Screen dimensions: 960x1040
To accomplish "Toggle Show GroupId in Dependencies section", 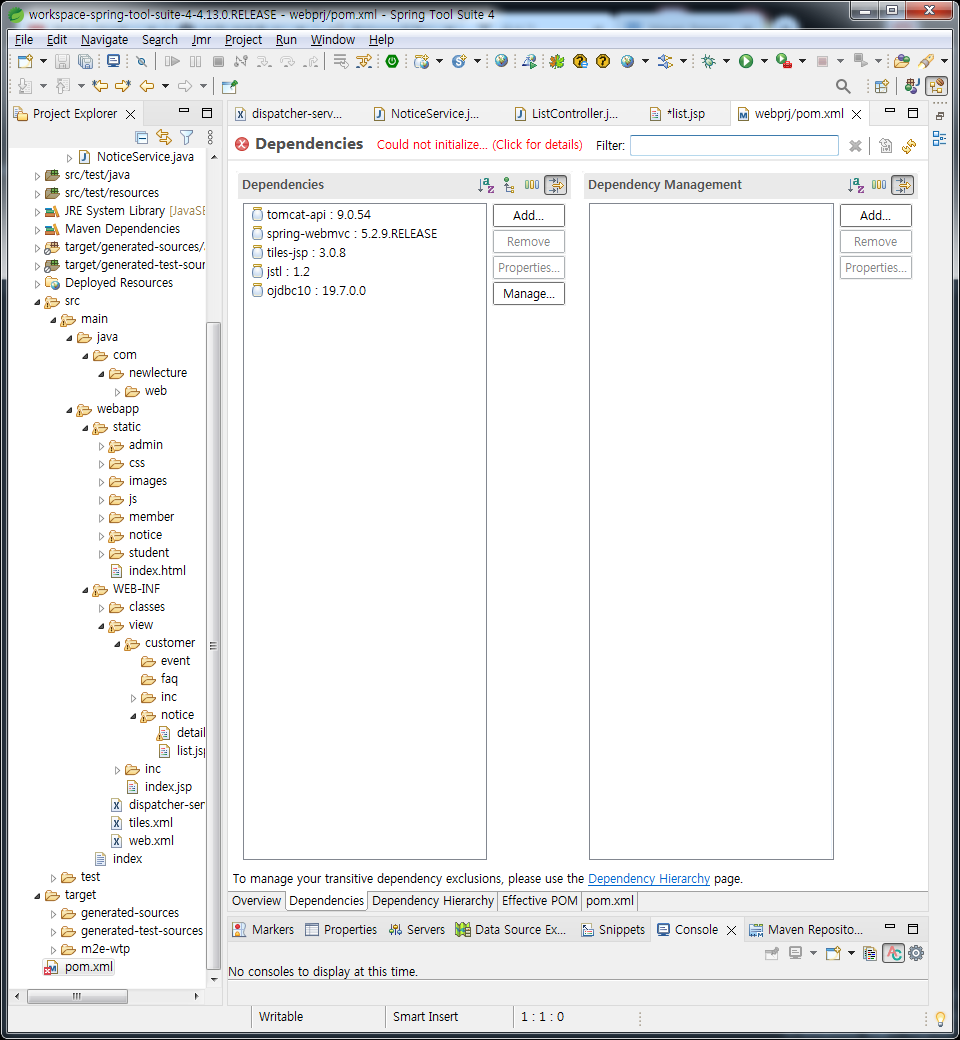I will [532, 185].
